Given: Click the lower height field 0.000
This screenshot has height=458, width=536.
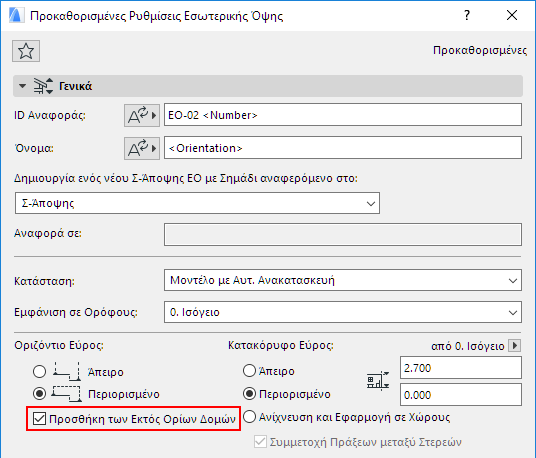Looking at the screenshot, I should coord(461,395).
